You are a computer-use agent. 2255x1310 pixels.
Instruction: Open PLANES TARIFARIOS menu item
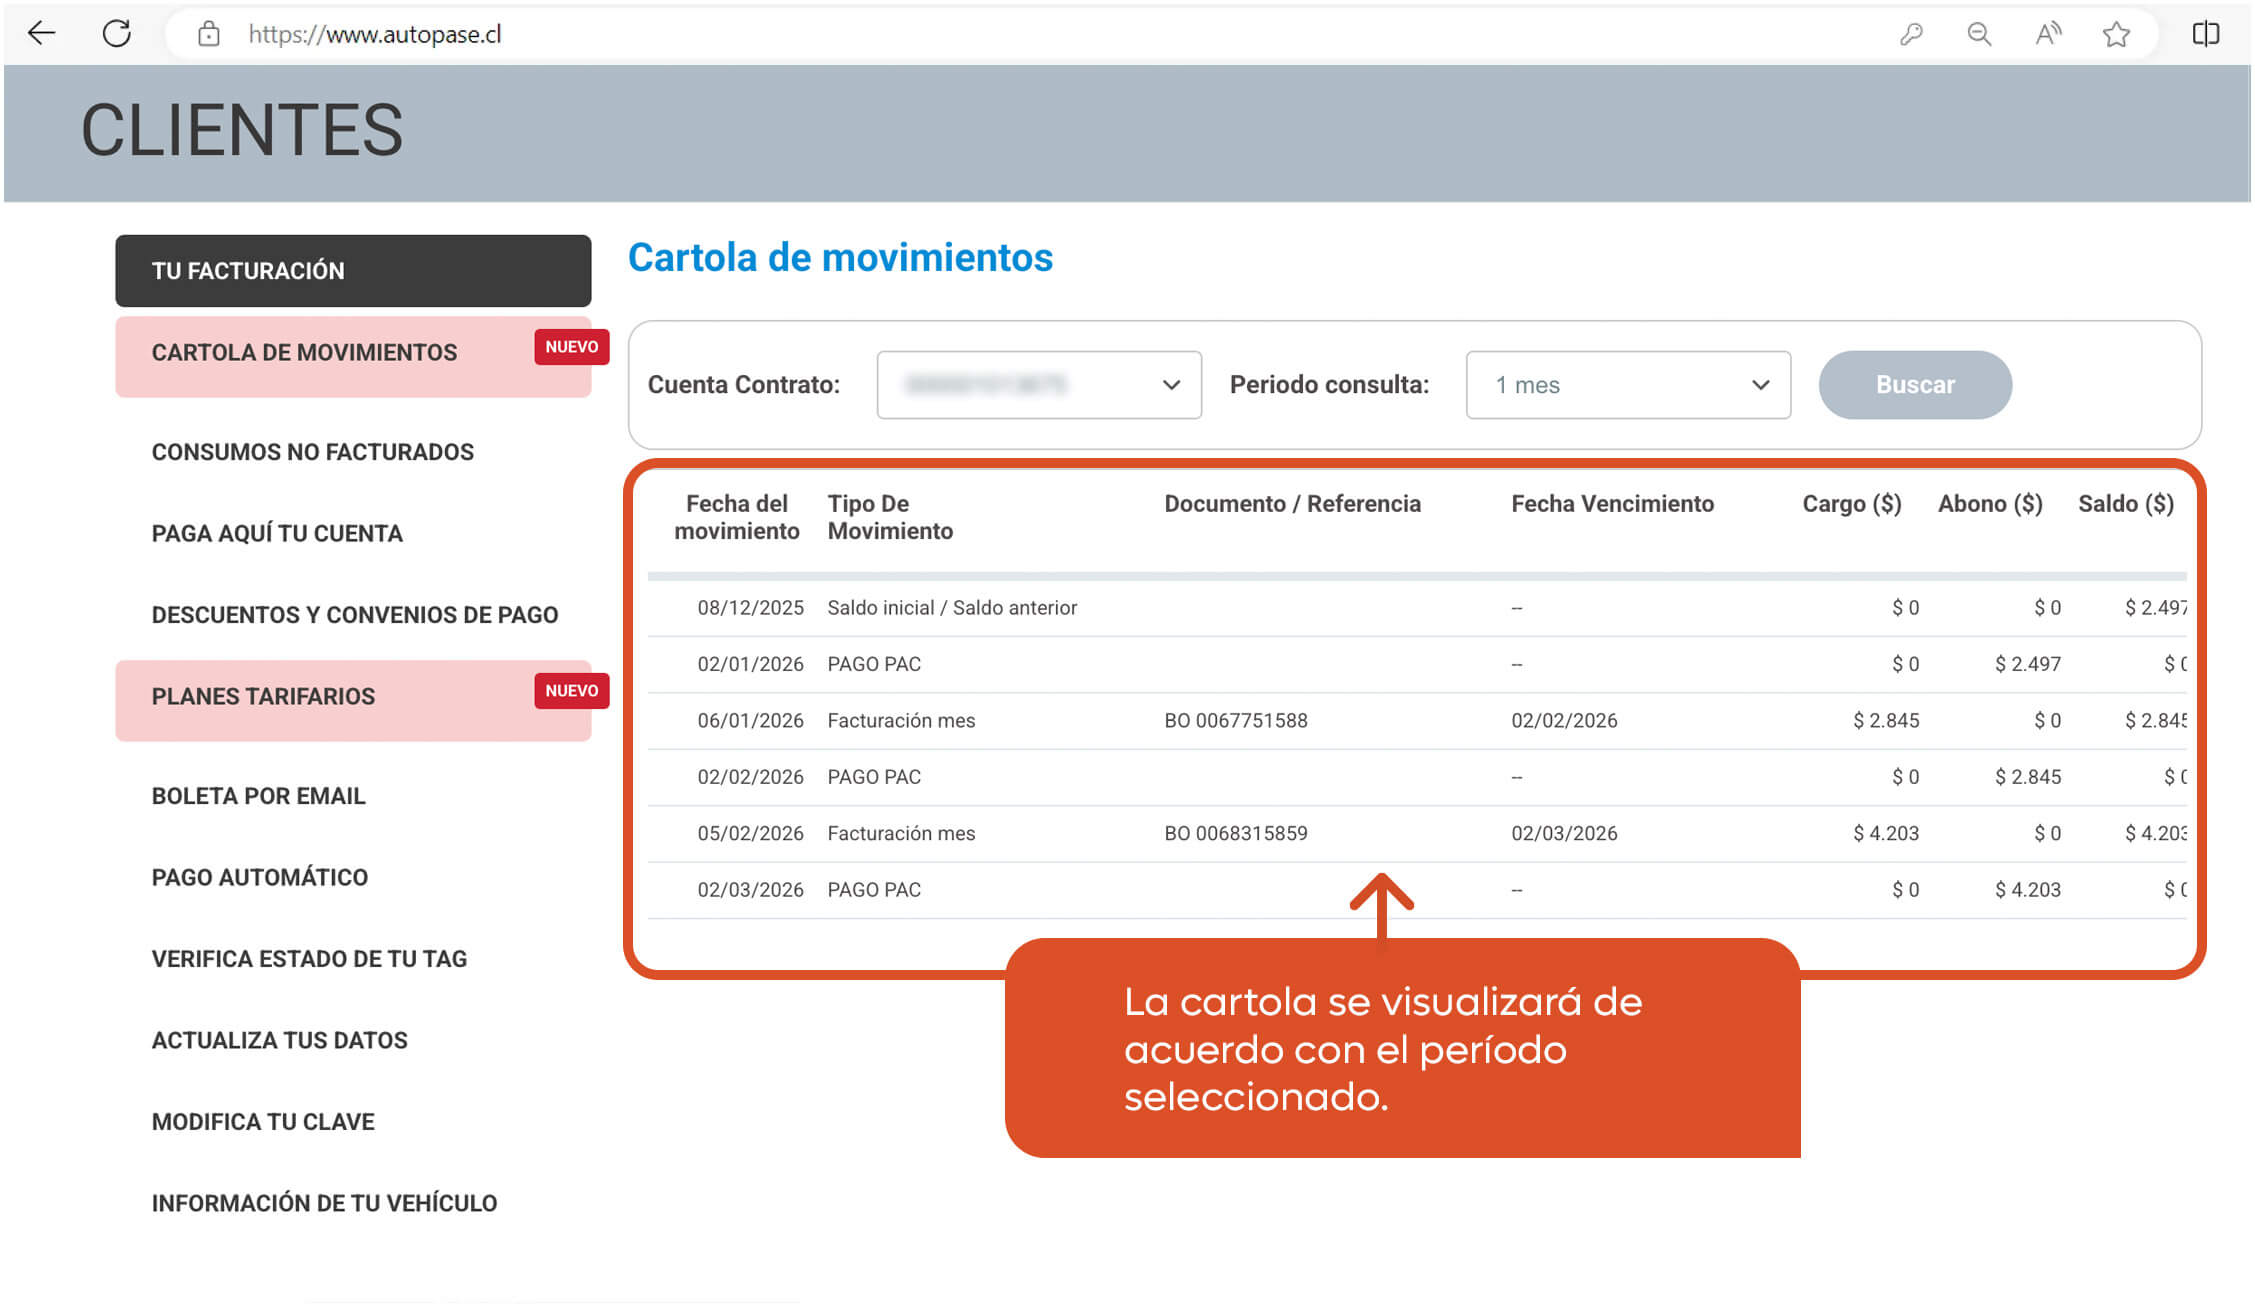(353, 700)
